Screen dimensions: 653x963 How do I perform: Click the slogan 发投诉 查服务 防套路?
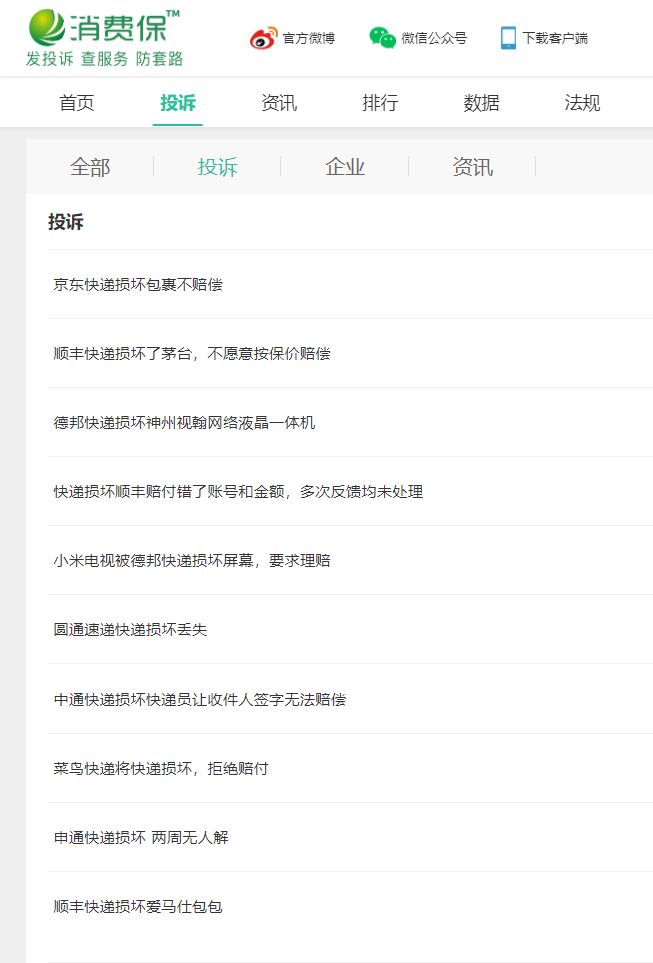coord(104,59)
